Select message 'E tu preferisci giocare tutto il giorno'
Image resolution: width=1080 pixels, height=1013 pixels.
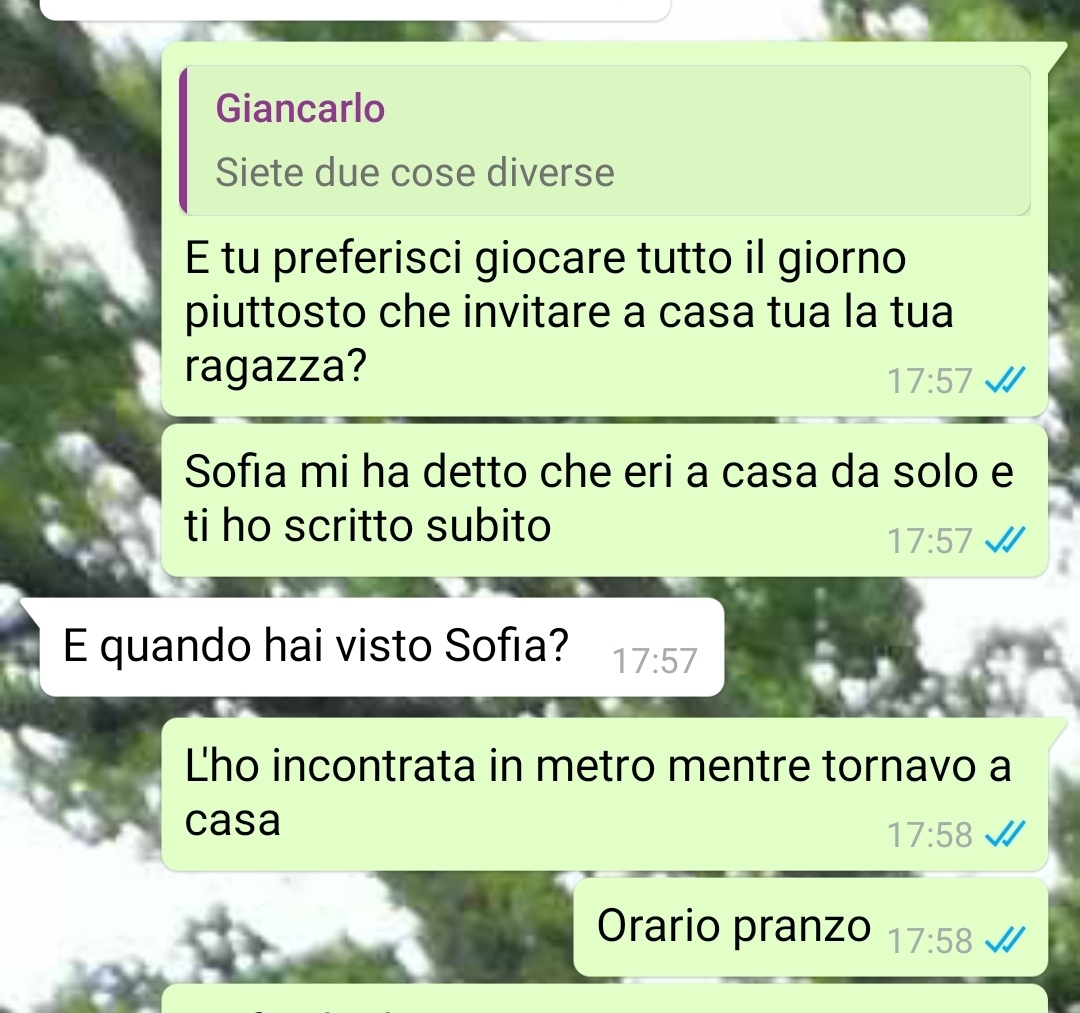tap(605, 229)
